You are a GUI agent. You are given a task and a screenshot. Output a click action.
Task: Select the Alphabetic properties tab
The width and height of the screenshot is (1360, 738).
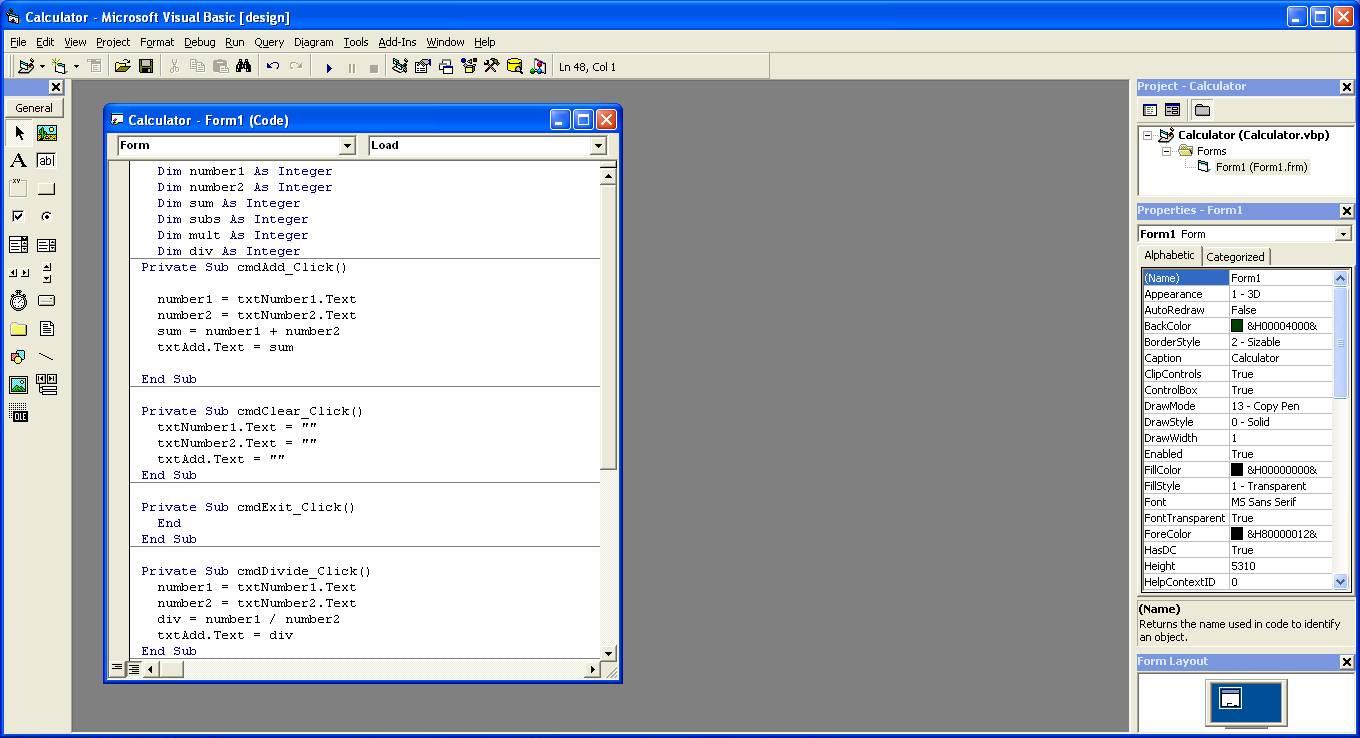[x=1168, y=255]
